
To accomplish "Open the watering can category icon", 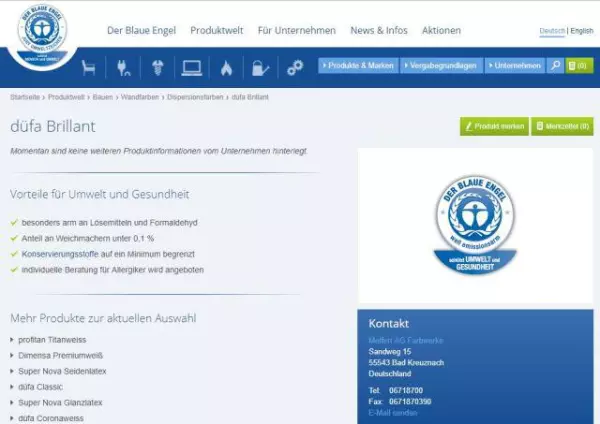I will click(260, 68).
